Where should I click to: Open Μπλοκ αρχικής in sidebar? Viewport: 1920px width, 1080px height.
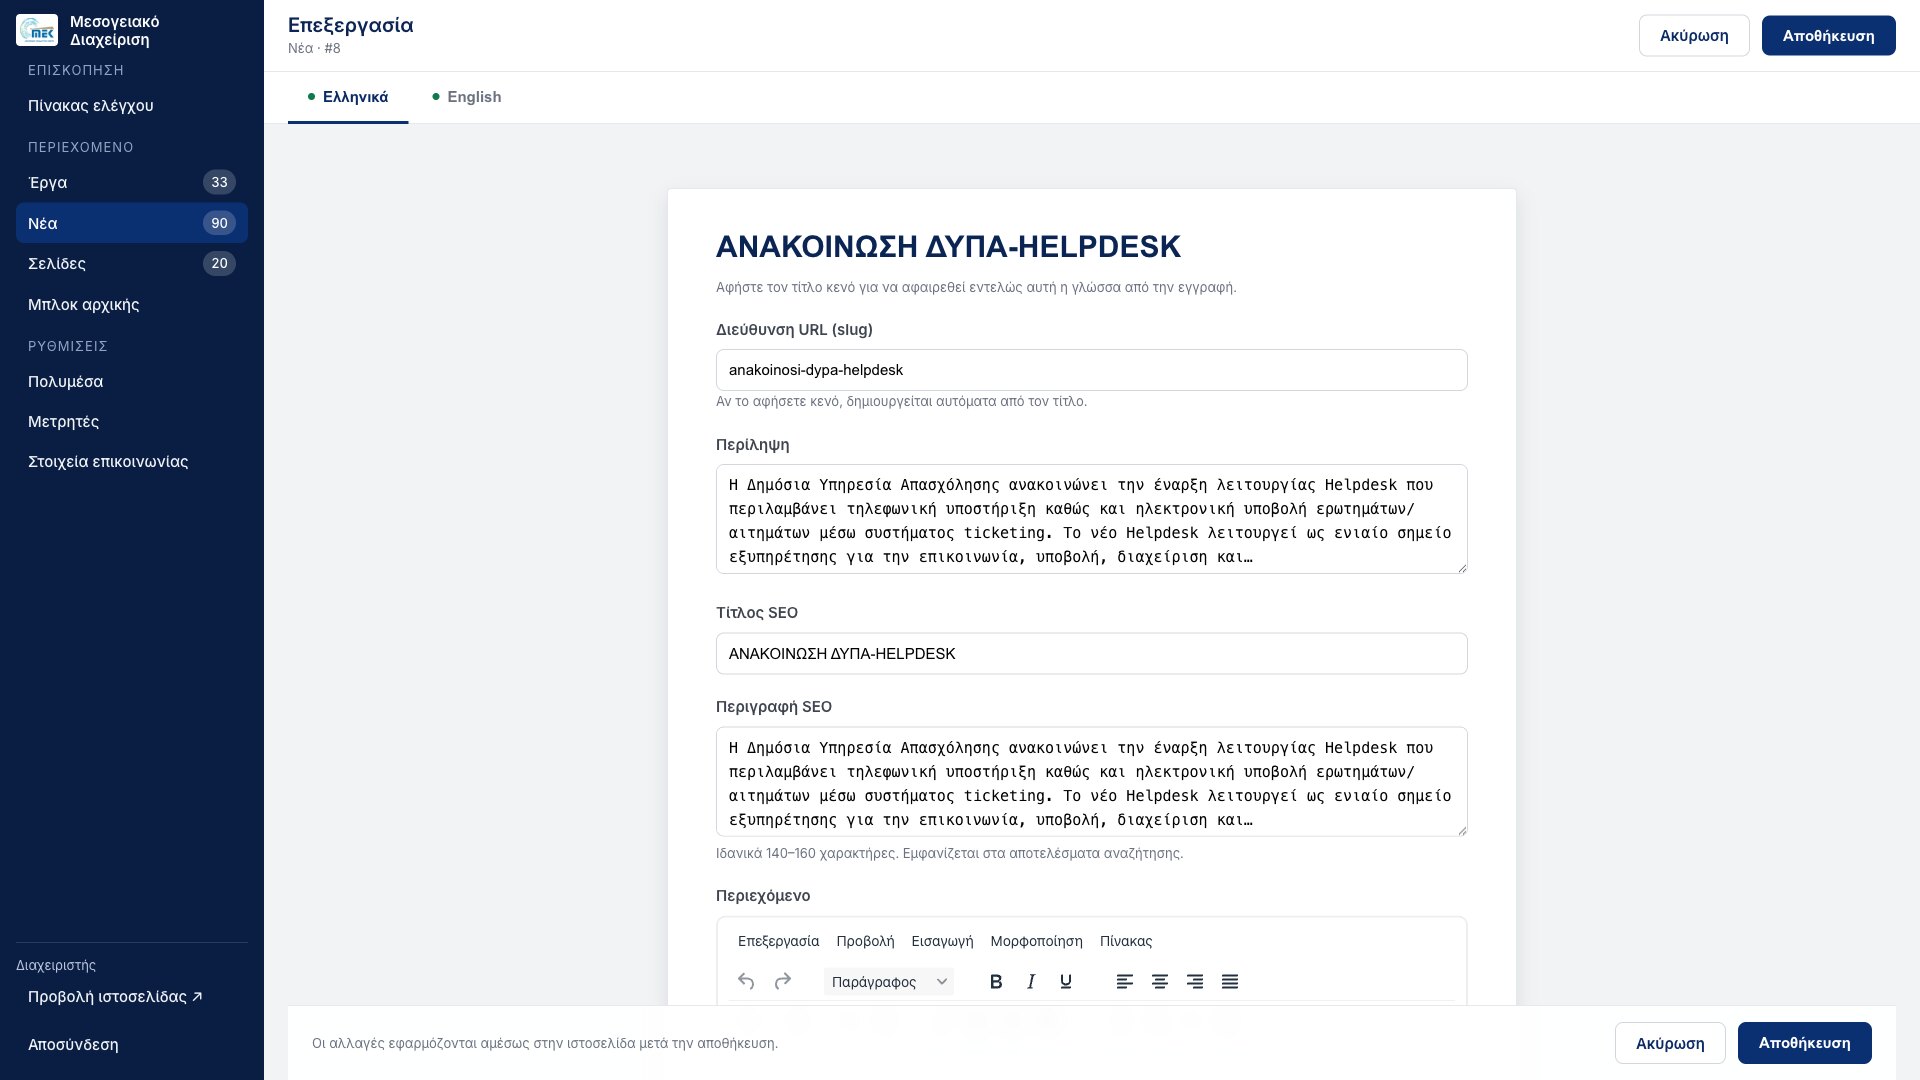[x=132, y=304]
